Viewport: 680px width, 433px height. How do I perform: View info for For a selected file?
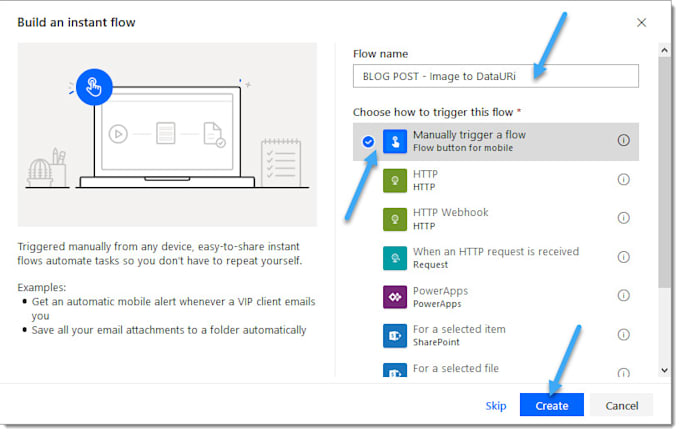point(623,372)
